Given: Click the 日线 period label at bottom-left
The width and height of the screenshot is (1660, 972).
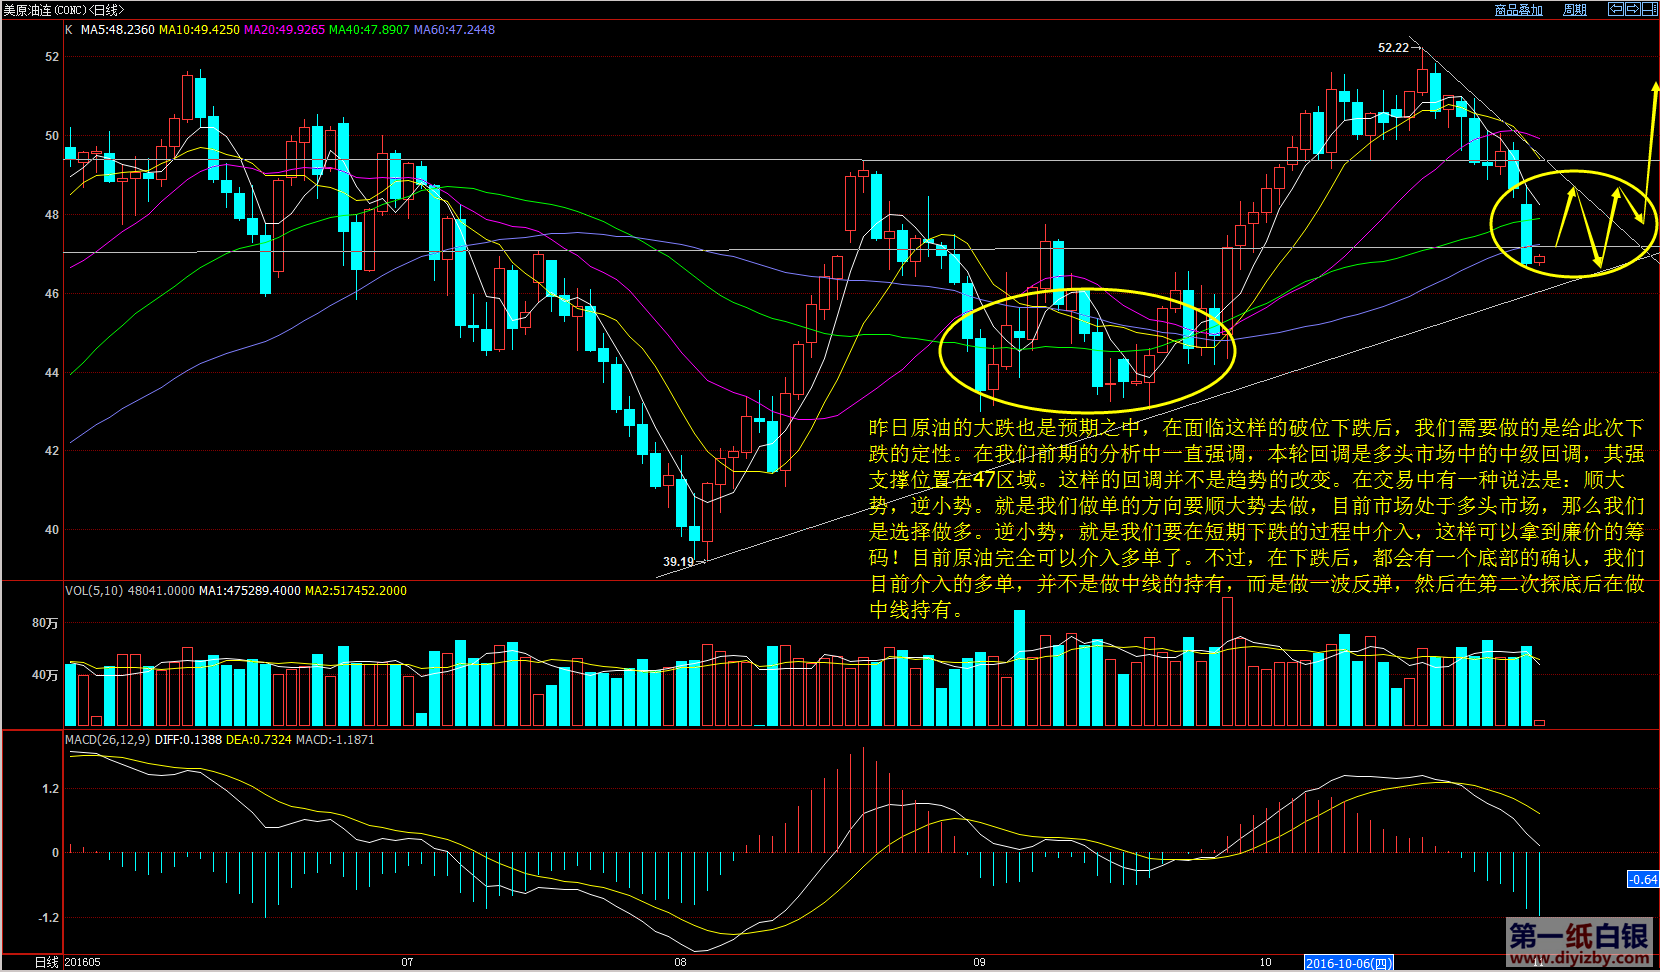Looking at the screenshot, I should tap(47, 962).
